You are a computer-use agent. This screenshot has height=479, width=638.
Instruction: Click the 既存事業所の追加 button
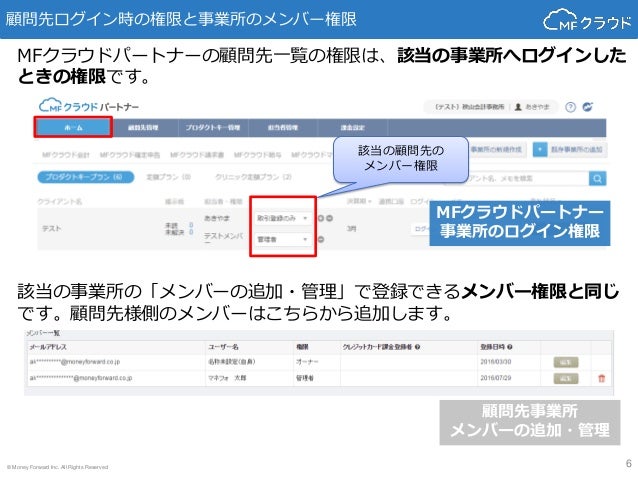click(570, 149)
